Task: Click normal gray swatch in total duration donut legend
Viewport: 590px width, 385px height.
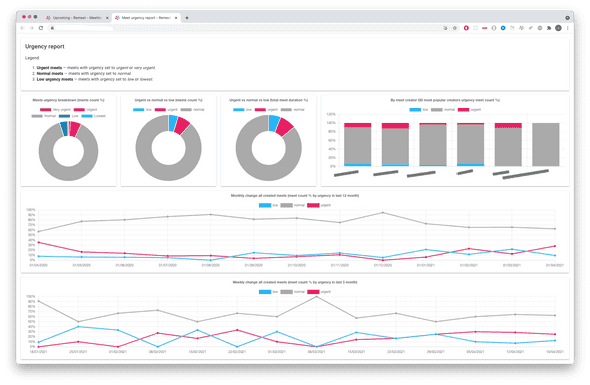Action: coord(286,110)
